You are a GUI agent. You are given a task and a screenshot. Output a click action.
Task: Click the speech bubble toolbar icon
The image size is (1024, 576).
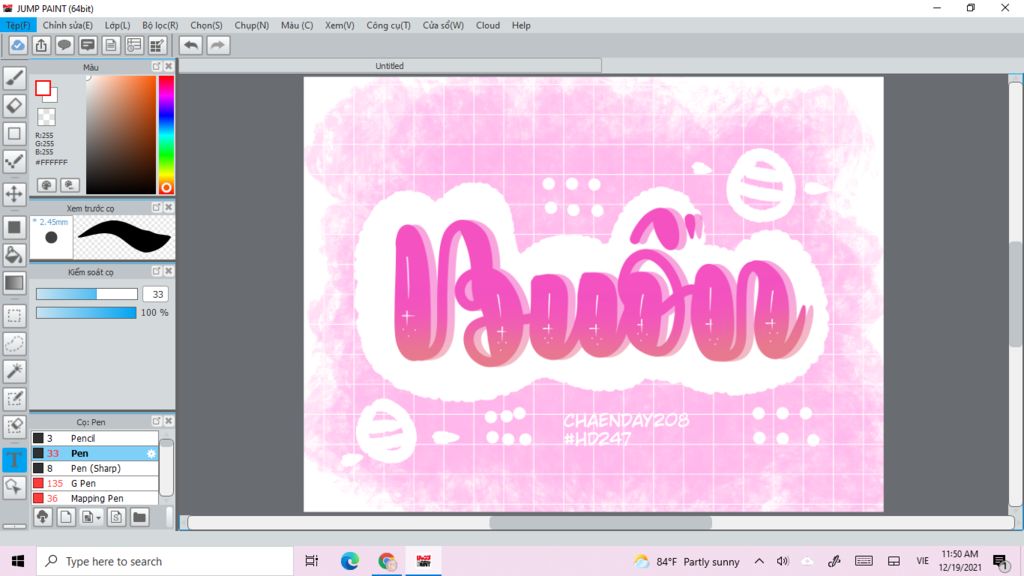(64, 45)
